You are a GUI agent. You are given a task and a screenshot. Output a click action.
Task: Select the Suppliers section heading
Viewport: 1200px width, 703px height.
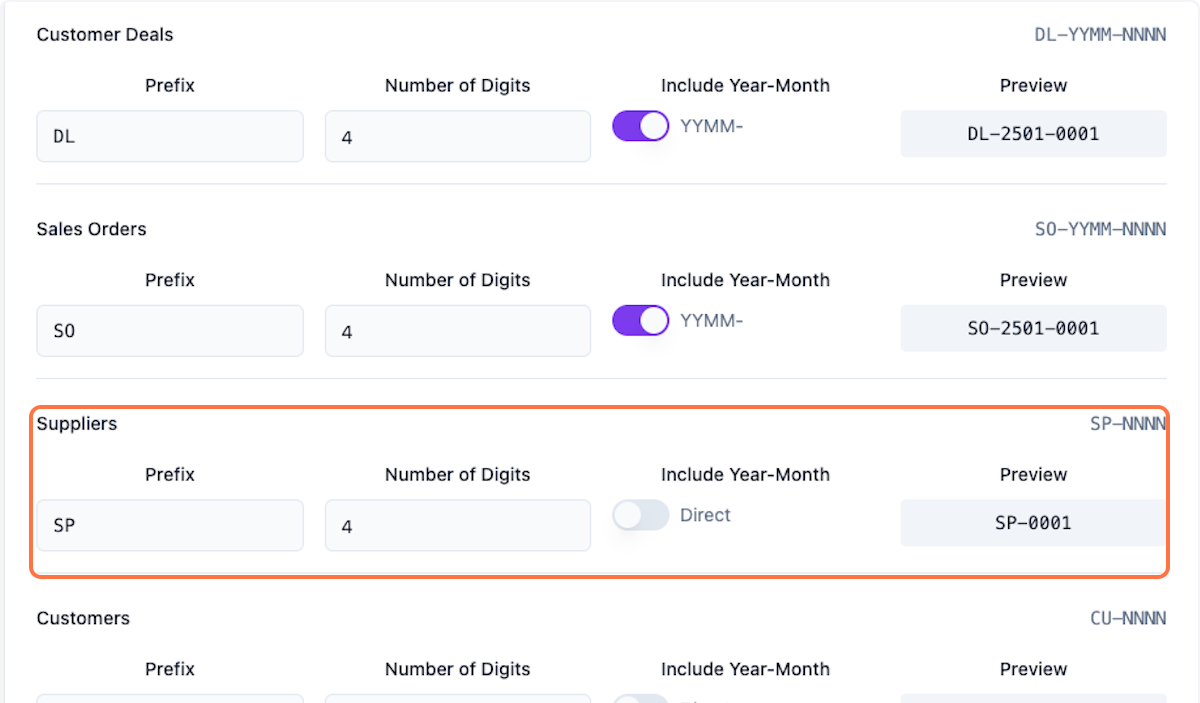point(77,424)
